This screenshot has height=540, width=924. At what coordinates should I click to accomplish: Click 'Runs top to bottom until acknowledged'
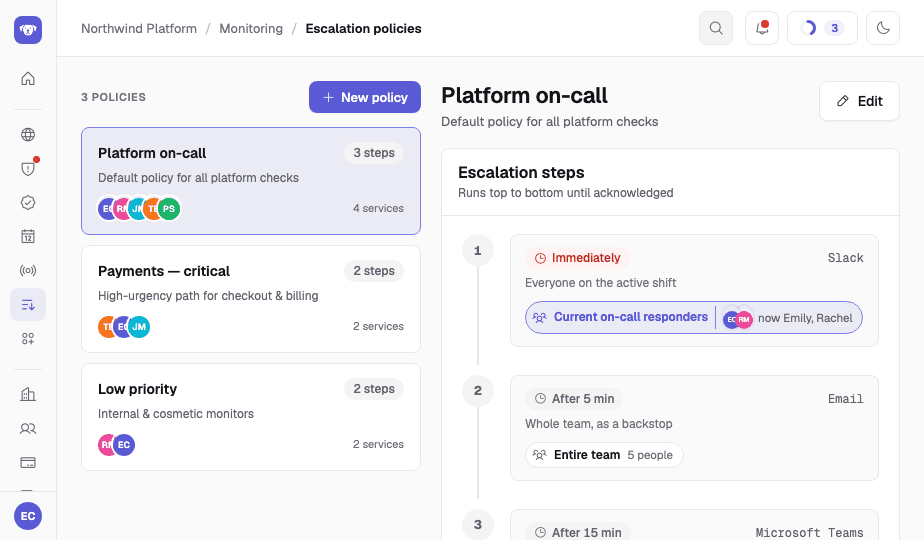pos(566,193)
